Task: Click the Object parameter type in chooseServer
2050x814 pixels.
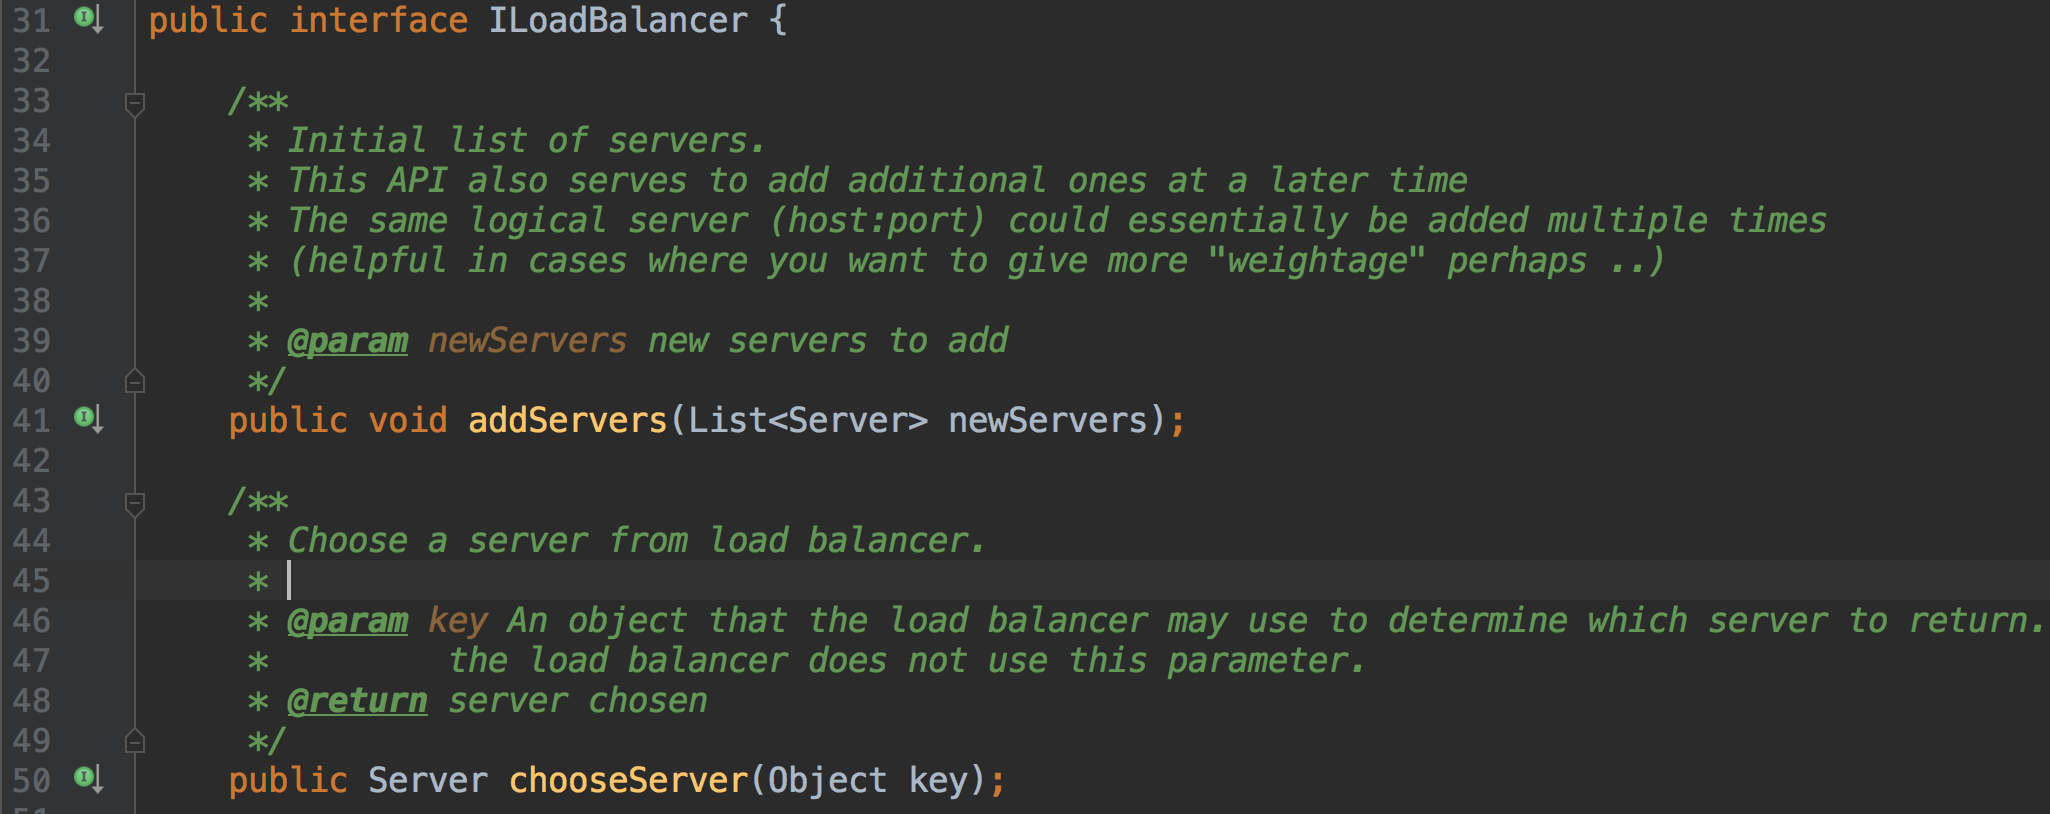Action: pos(827,781)
